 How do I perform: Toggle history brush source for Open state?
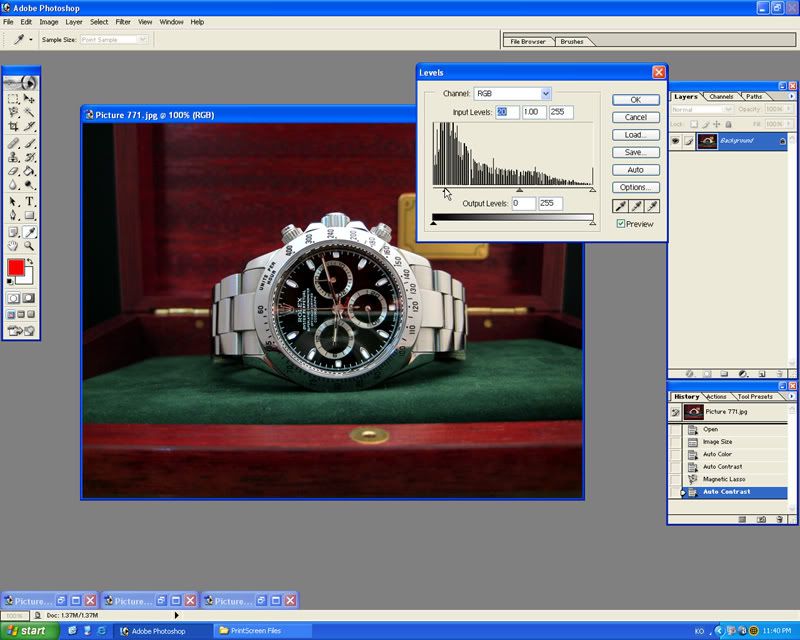point(676,429)
